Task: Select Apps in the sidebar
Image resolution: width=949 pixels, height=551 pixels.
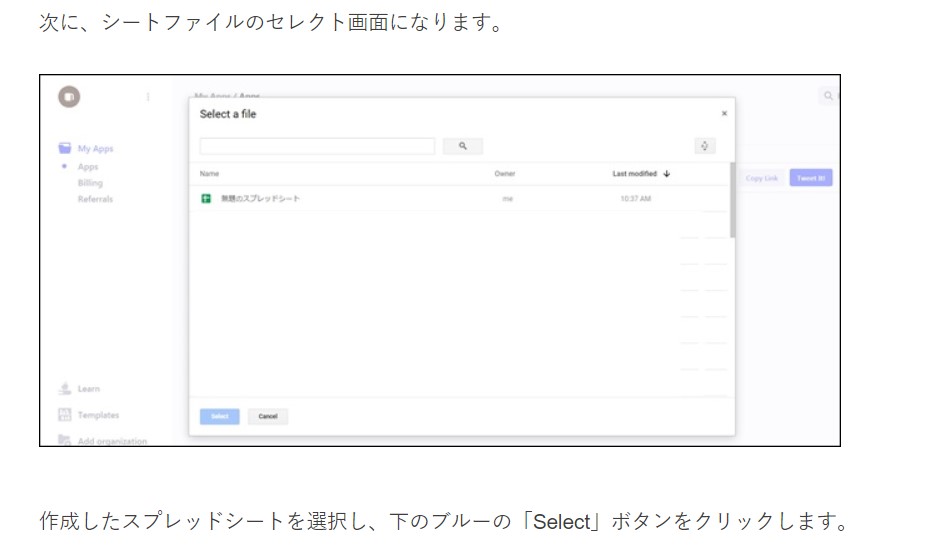Action: tap(88, 167)
